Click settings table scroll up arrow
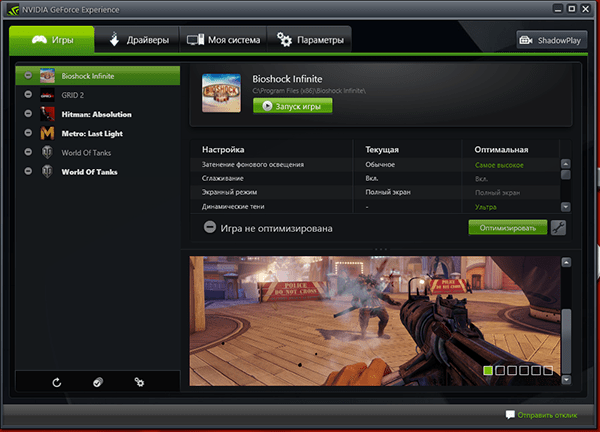The image size is (600, 432). [x=566, y=164]
